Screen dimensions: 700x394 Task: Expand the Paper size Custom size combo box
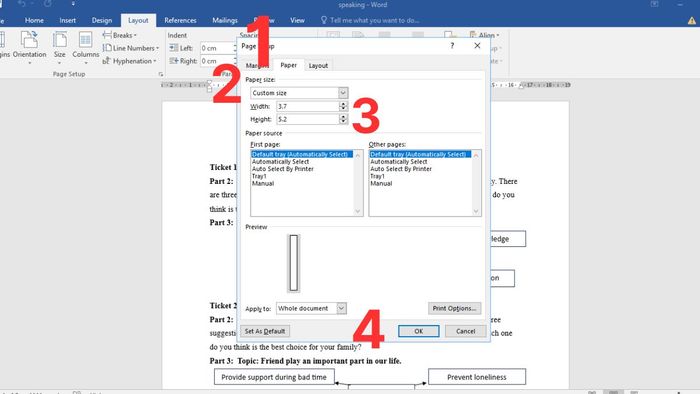pyautogui.click(x=299, y=93)
